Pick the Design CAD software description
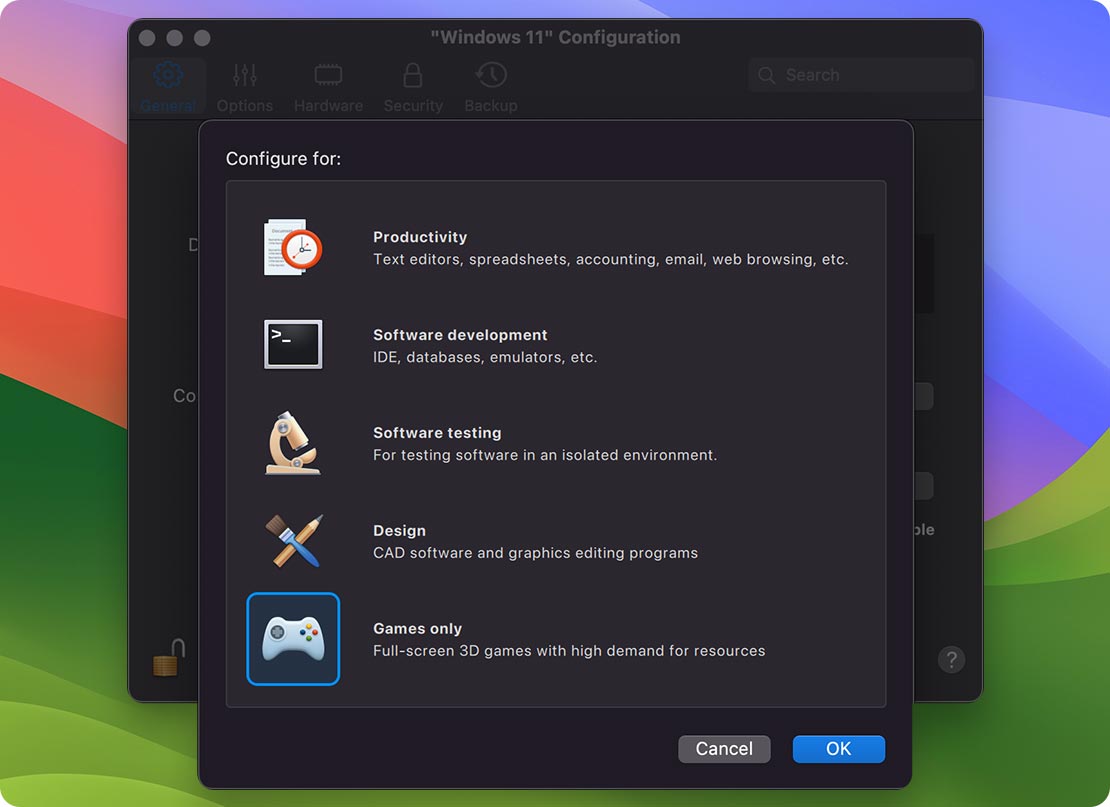 coord(535,553)
